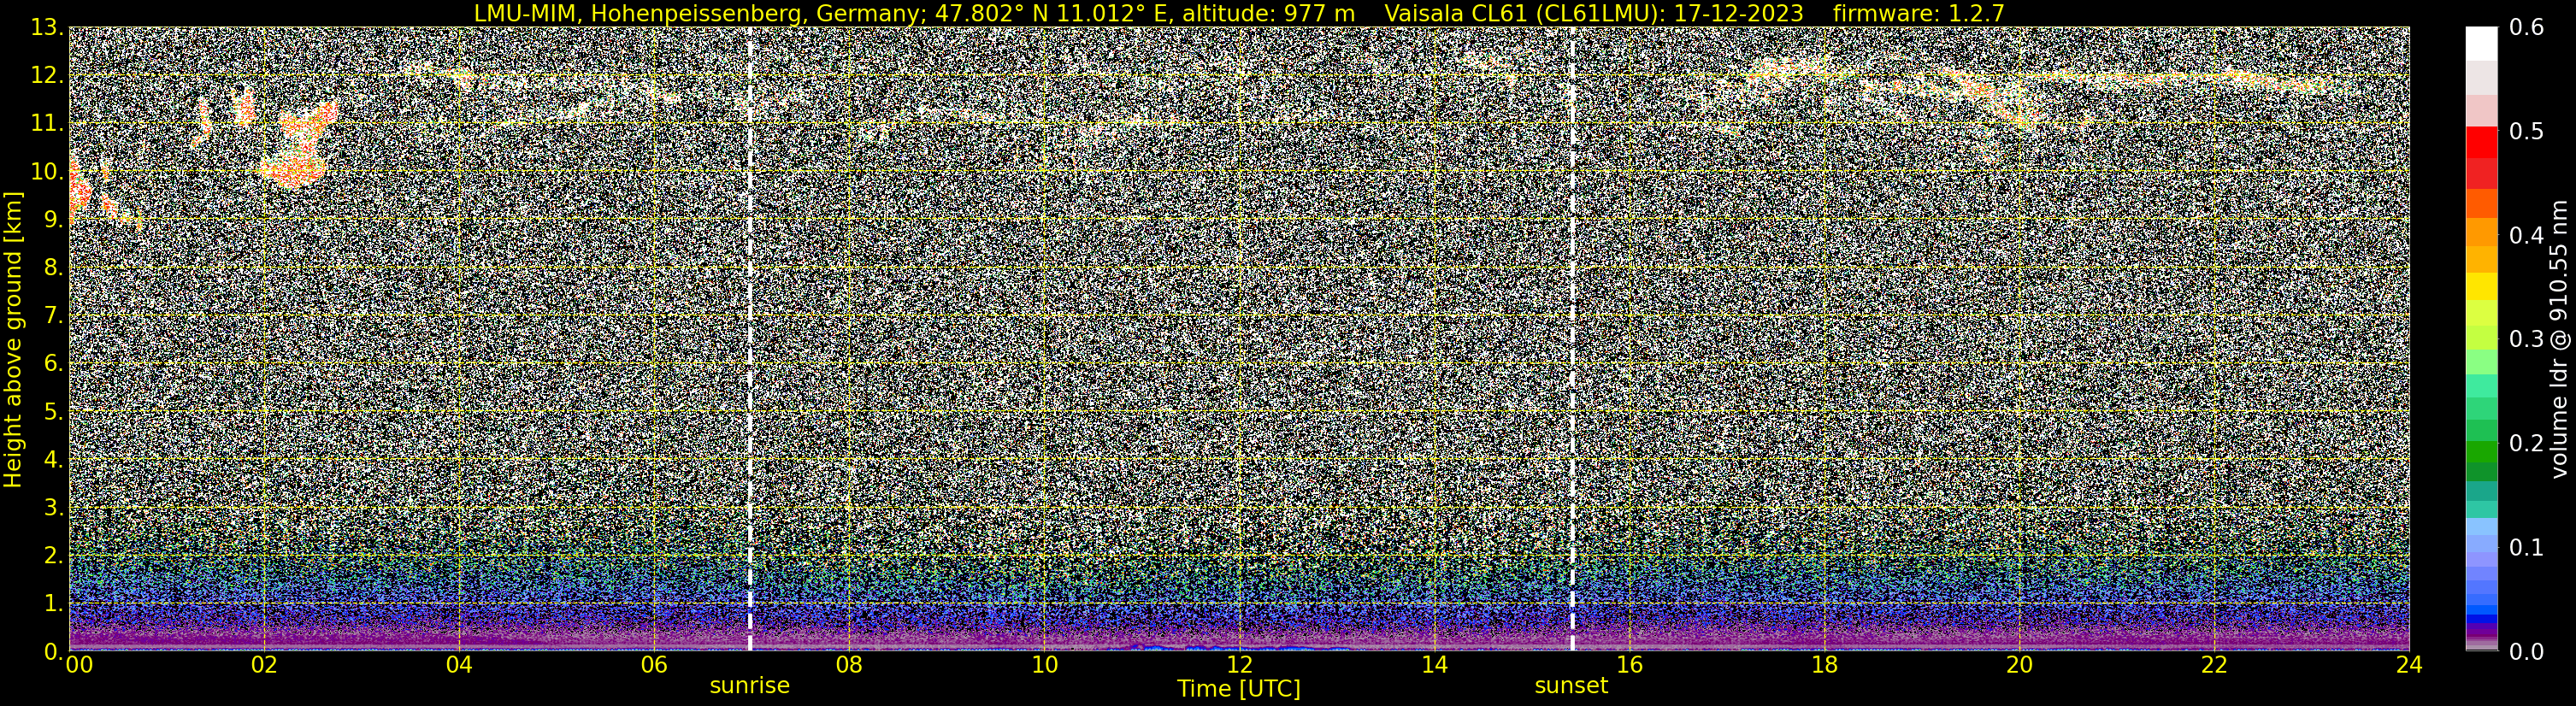Click the time axis tick label 02
2576x706 pixels.
coord(264,665)
